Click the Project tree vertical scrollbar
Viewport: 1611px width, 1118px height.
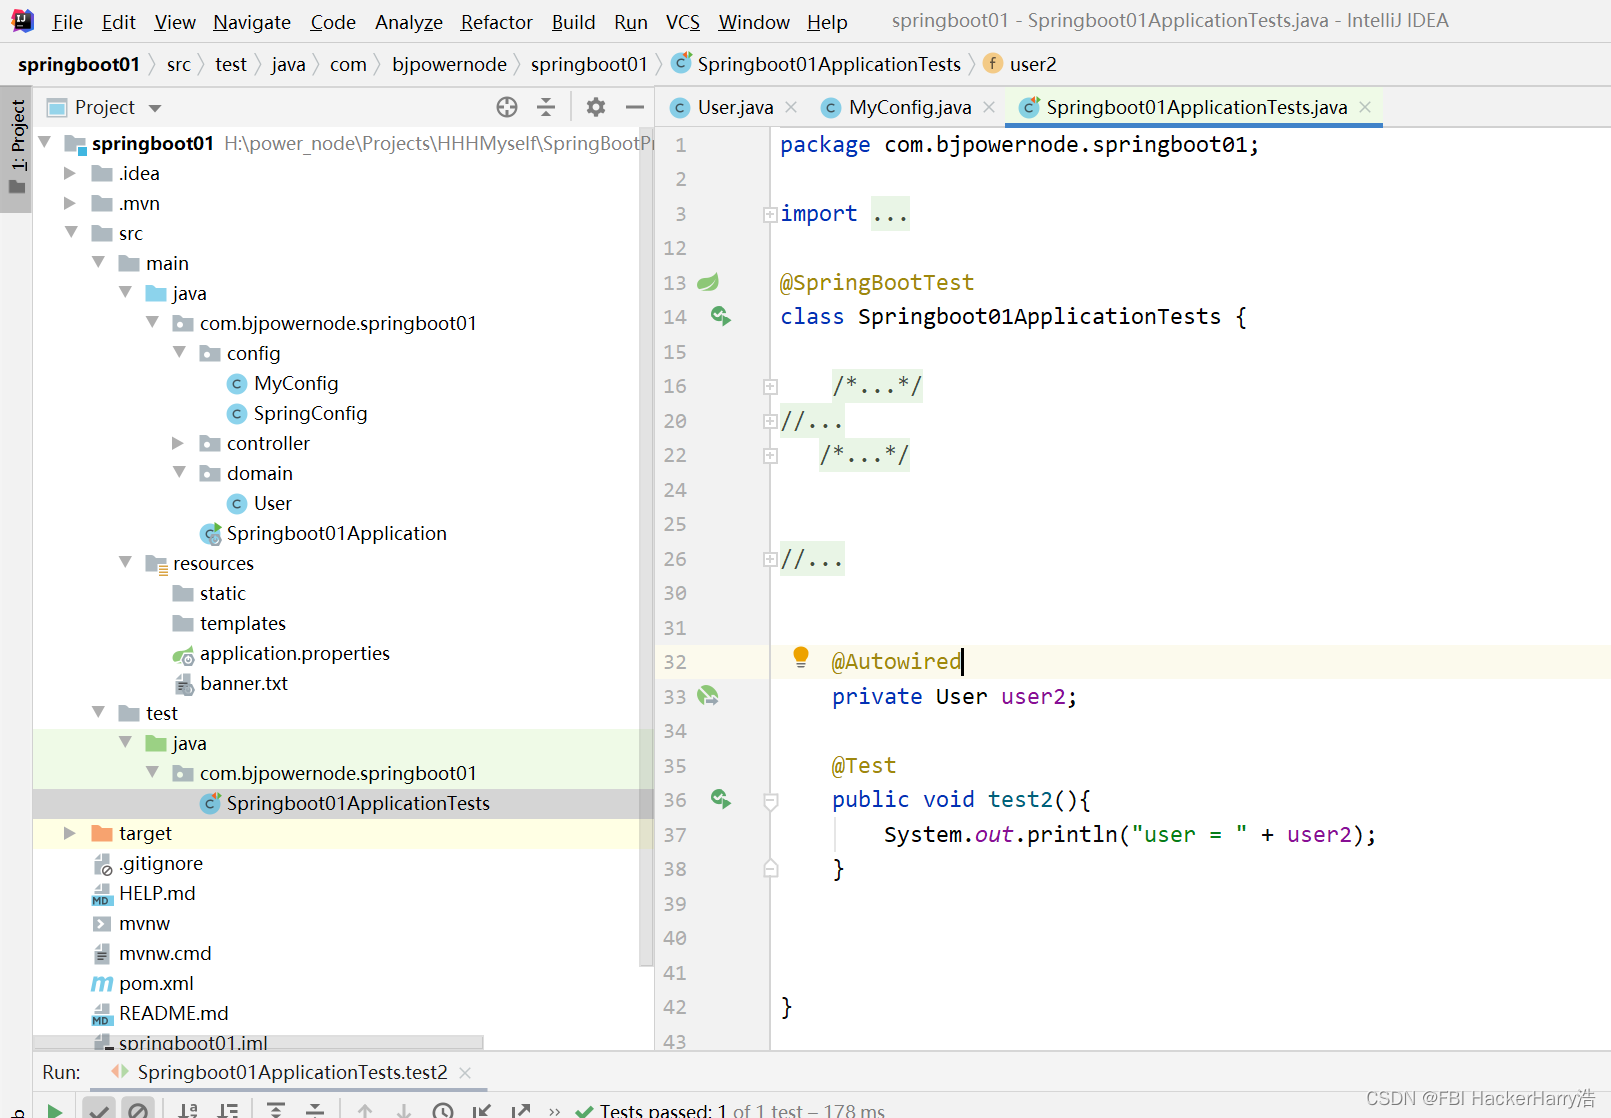646,546
